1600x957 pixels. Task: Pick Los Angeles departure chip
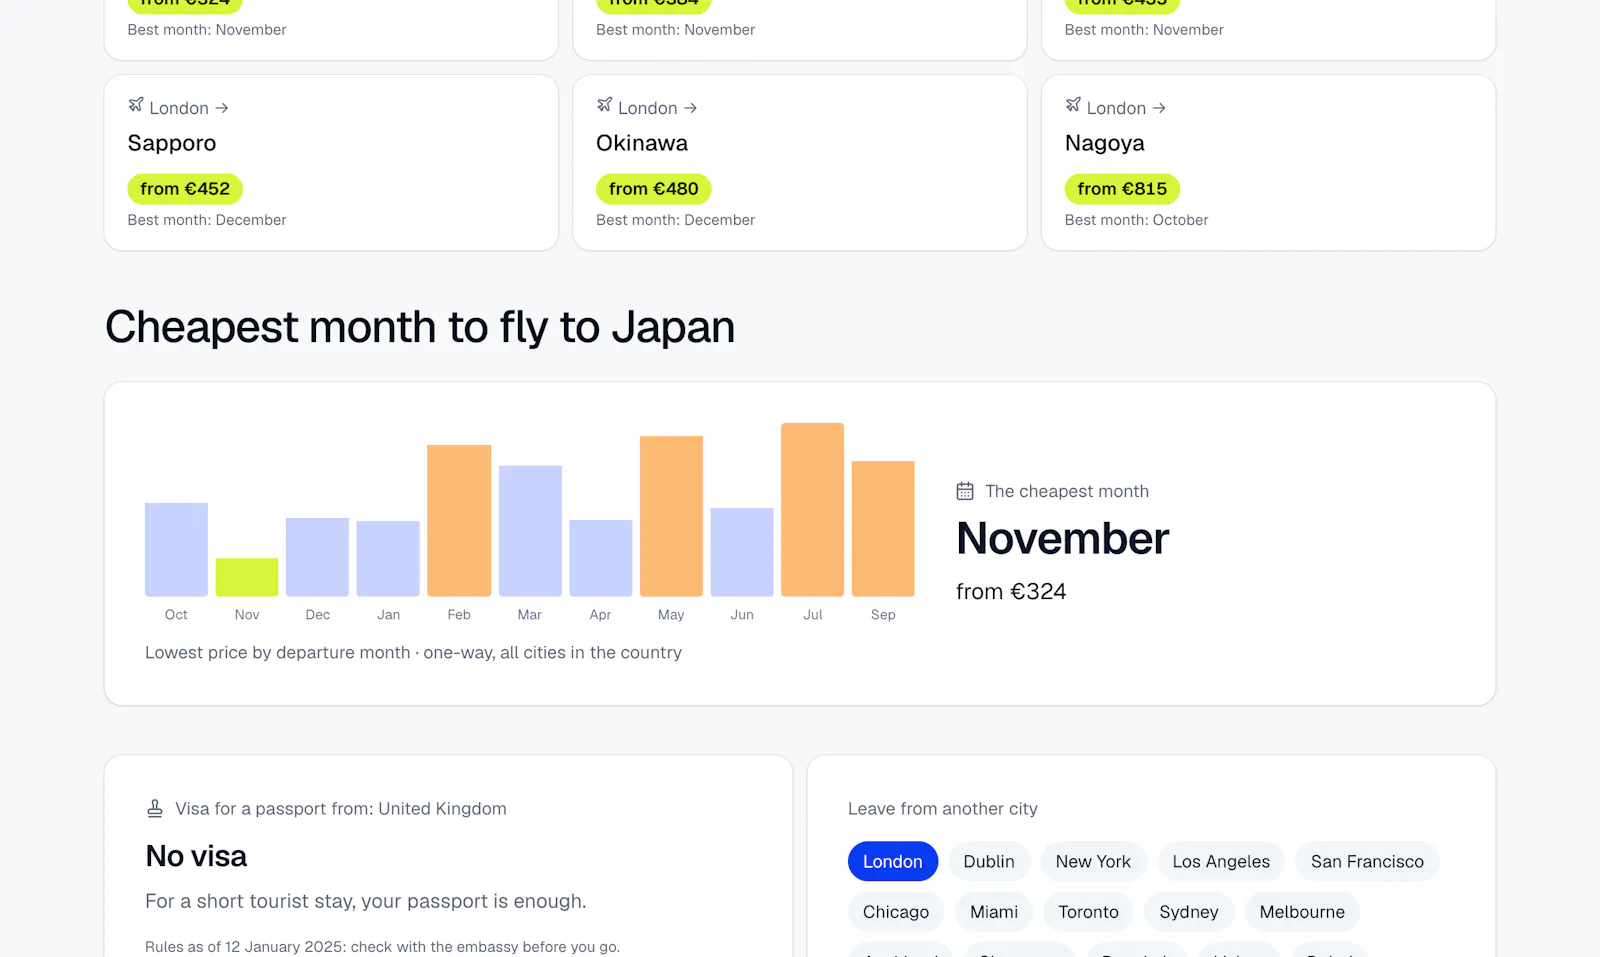tap(1221, 861)
